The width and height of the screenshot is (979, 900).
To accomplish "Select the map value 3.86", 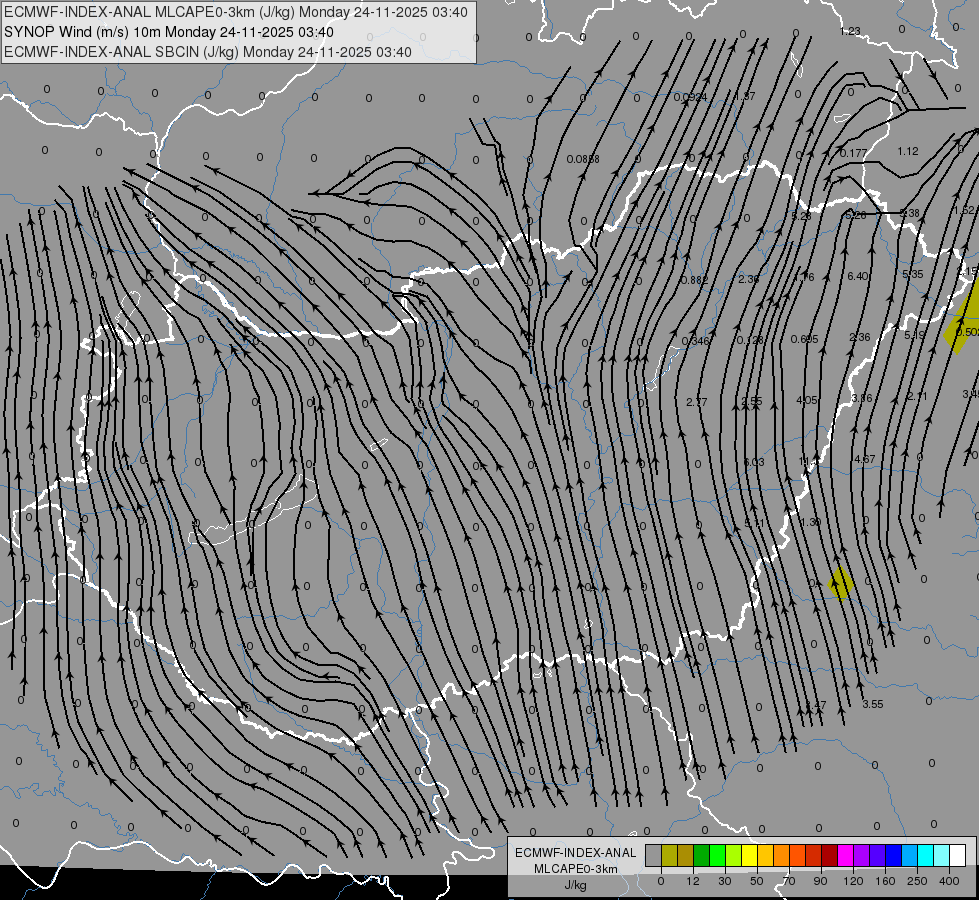I will tap(862, 398).
